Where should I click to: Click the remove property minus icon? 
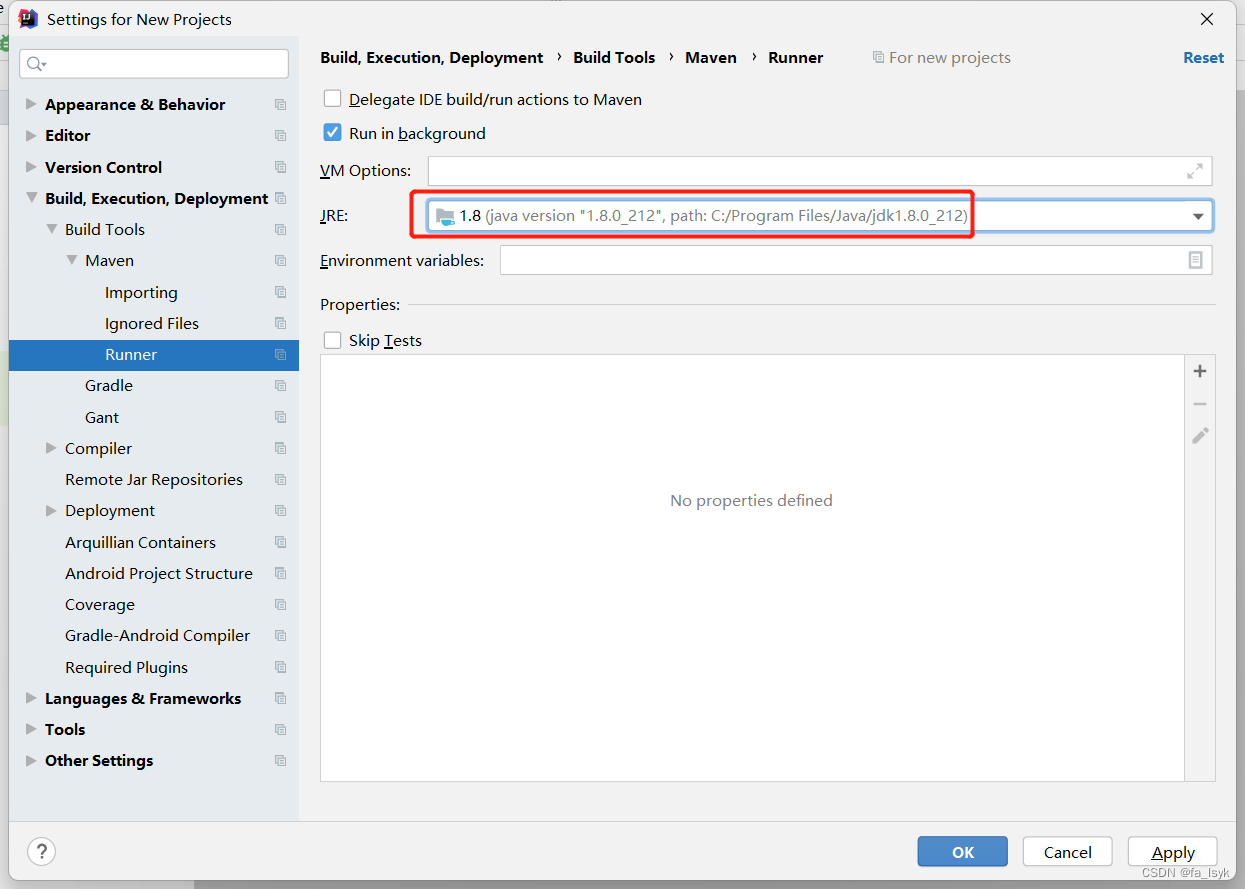click(x=1200, y=404)
